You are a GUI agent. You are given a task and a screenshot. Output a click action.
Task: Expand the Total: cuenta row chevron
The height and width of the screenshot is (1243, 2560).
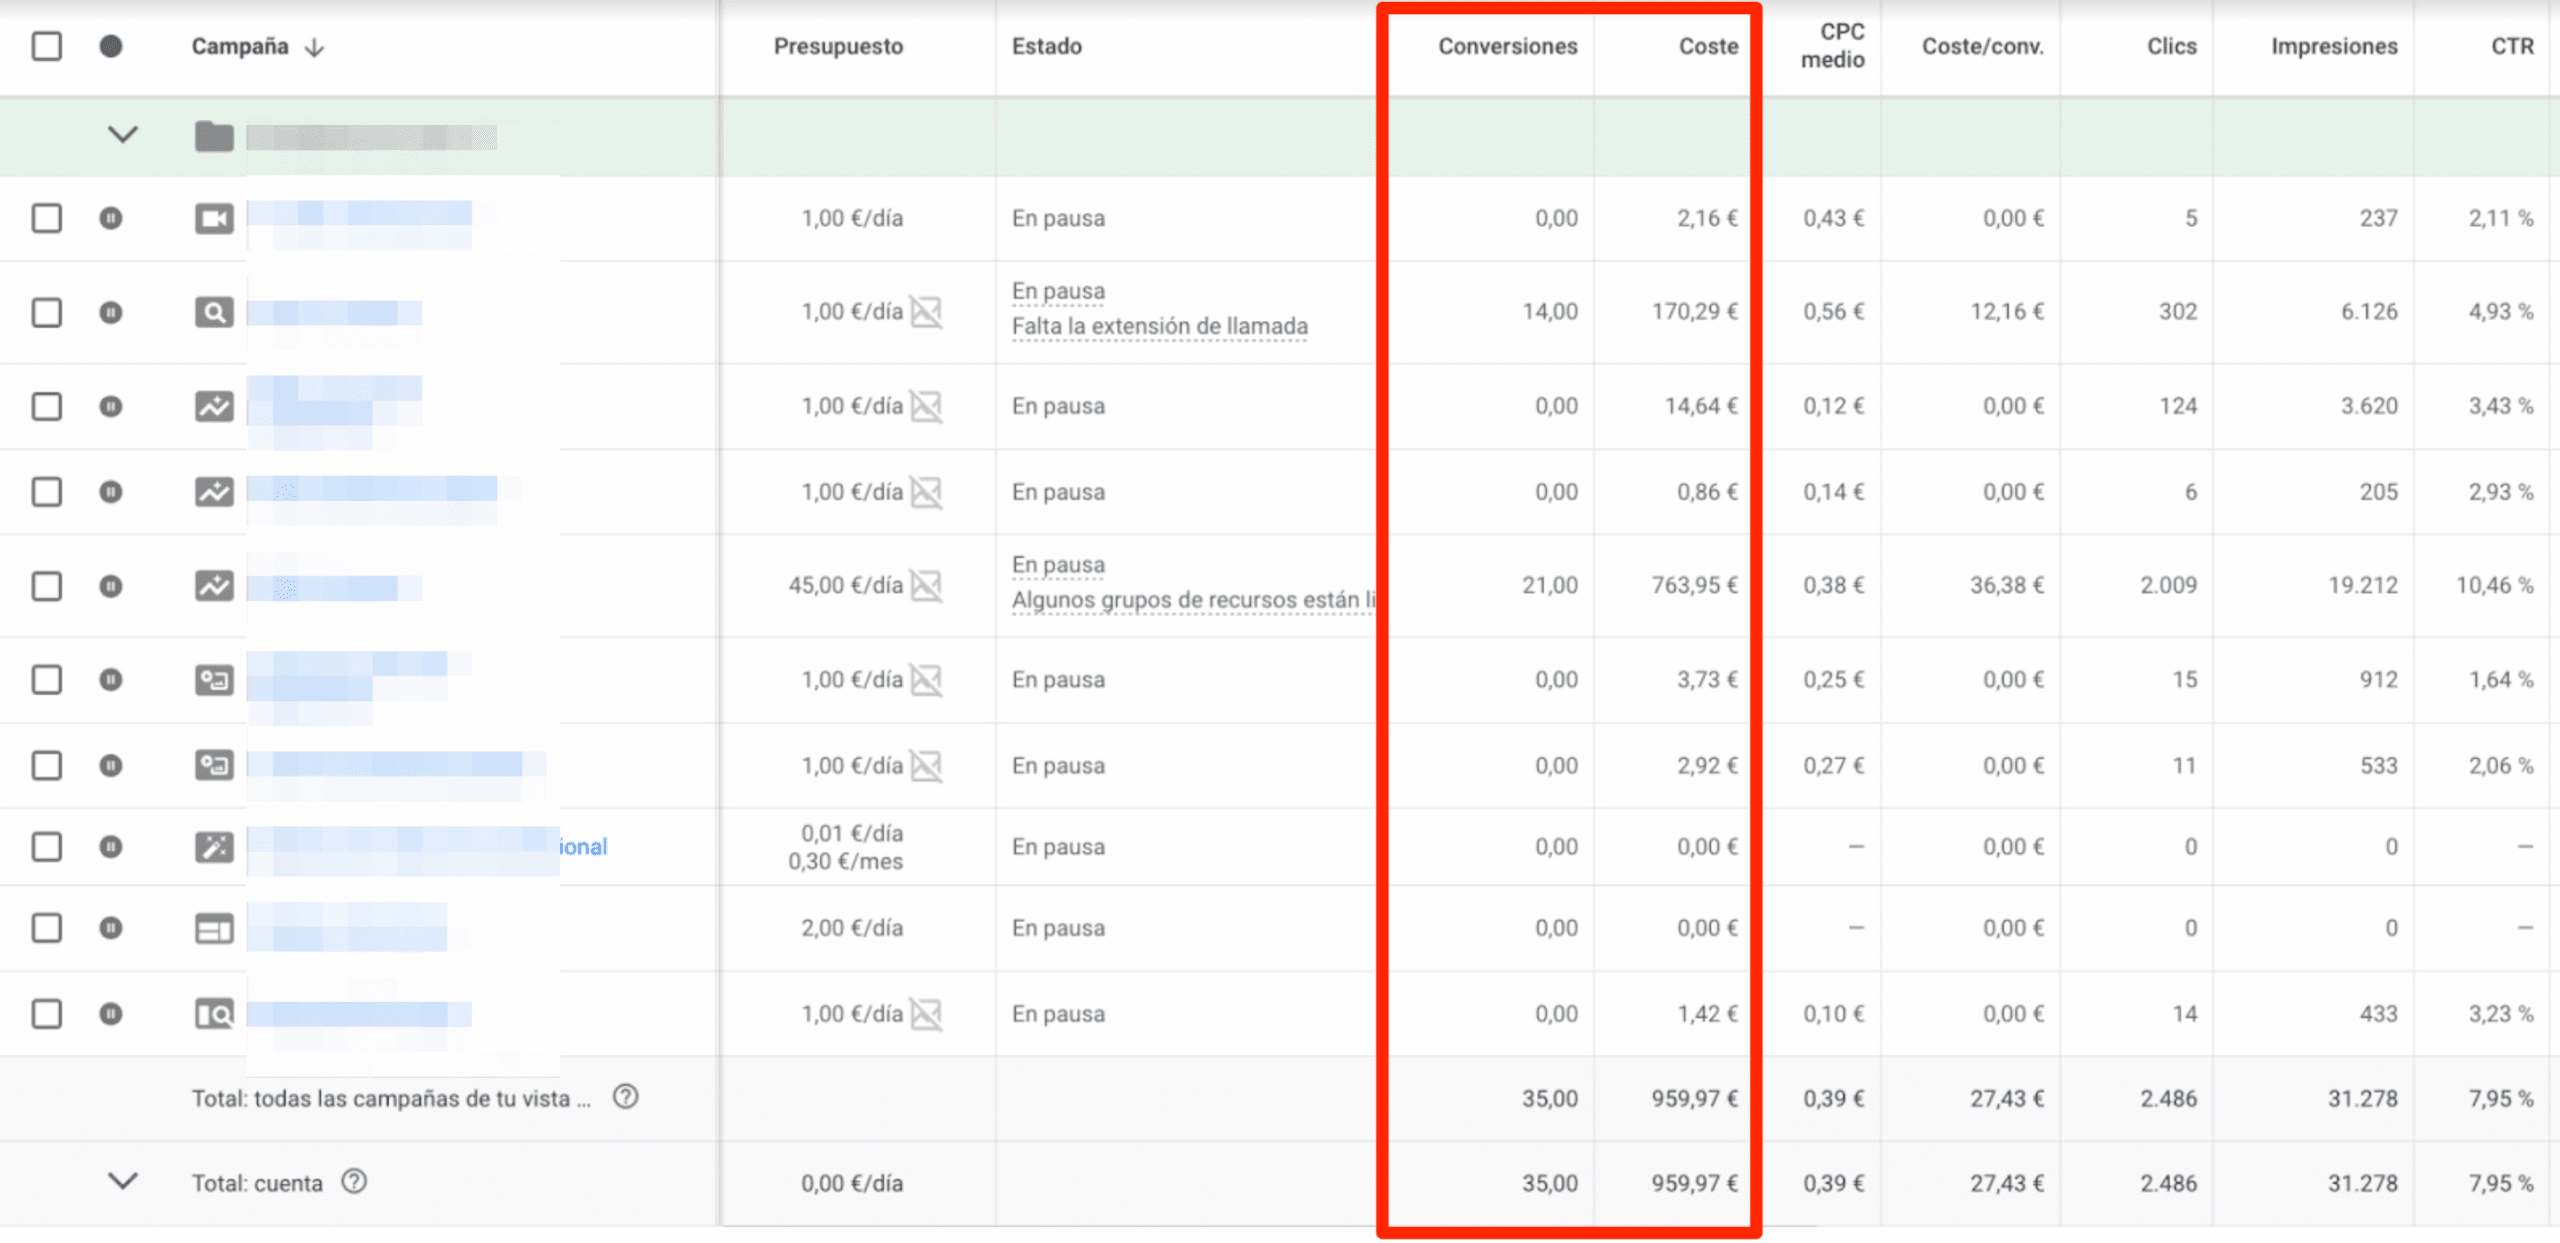tap(122, 1181)
